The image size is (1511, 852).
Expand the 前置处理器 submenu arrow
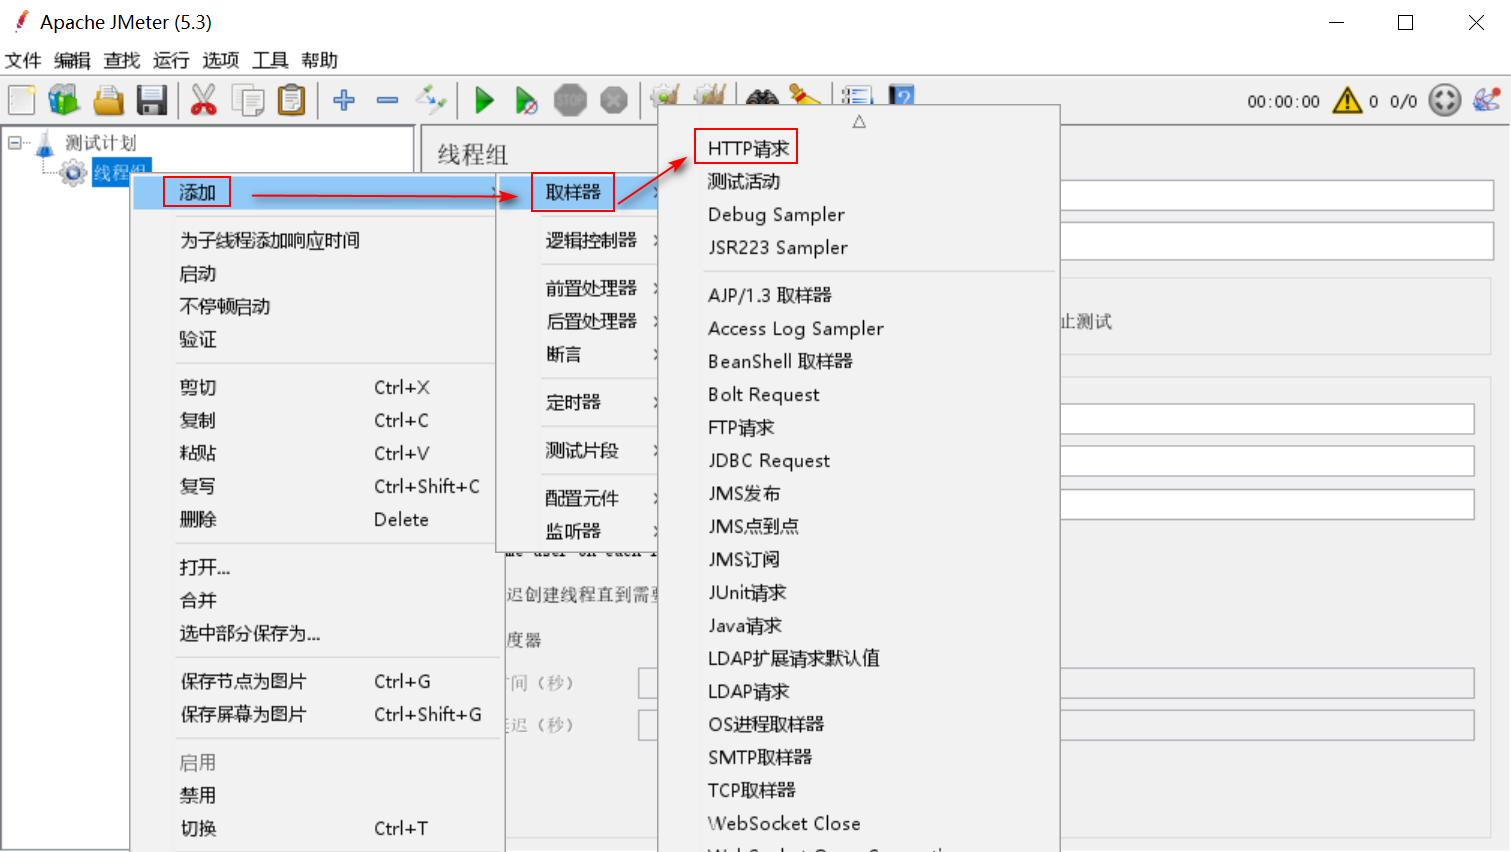click(655, 288)
